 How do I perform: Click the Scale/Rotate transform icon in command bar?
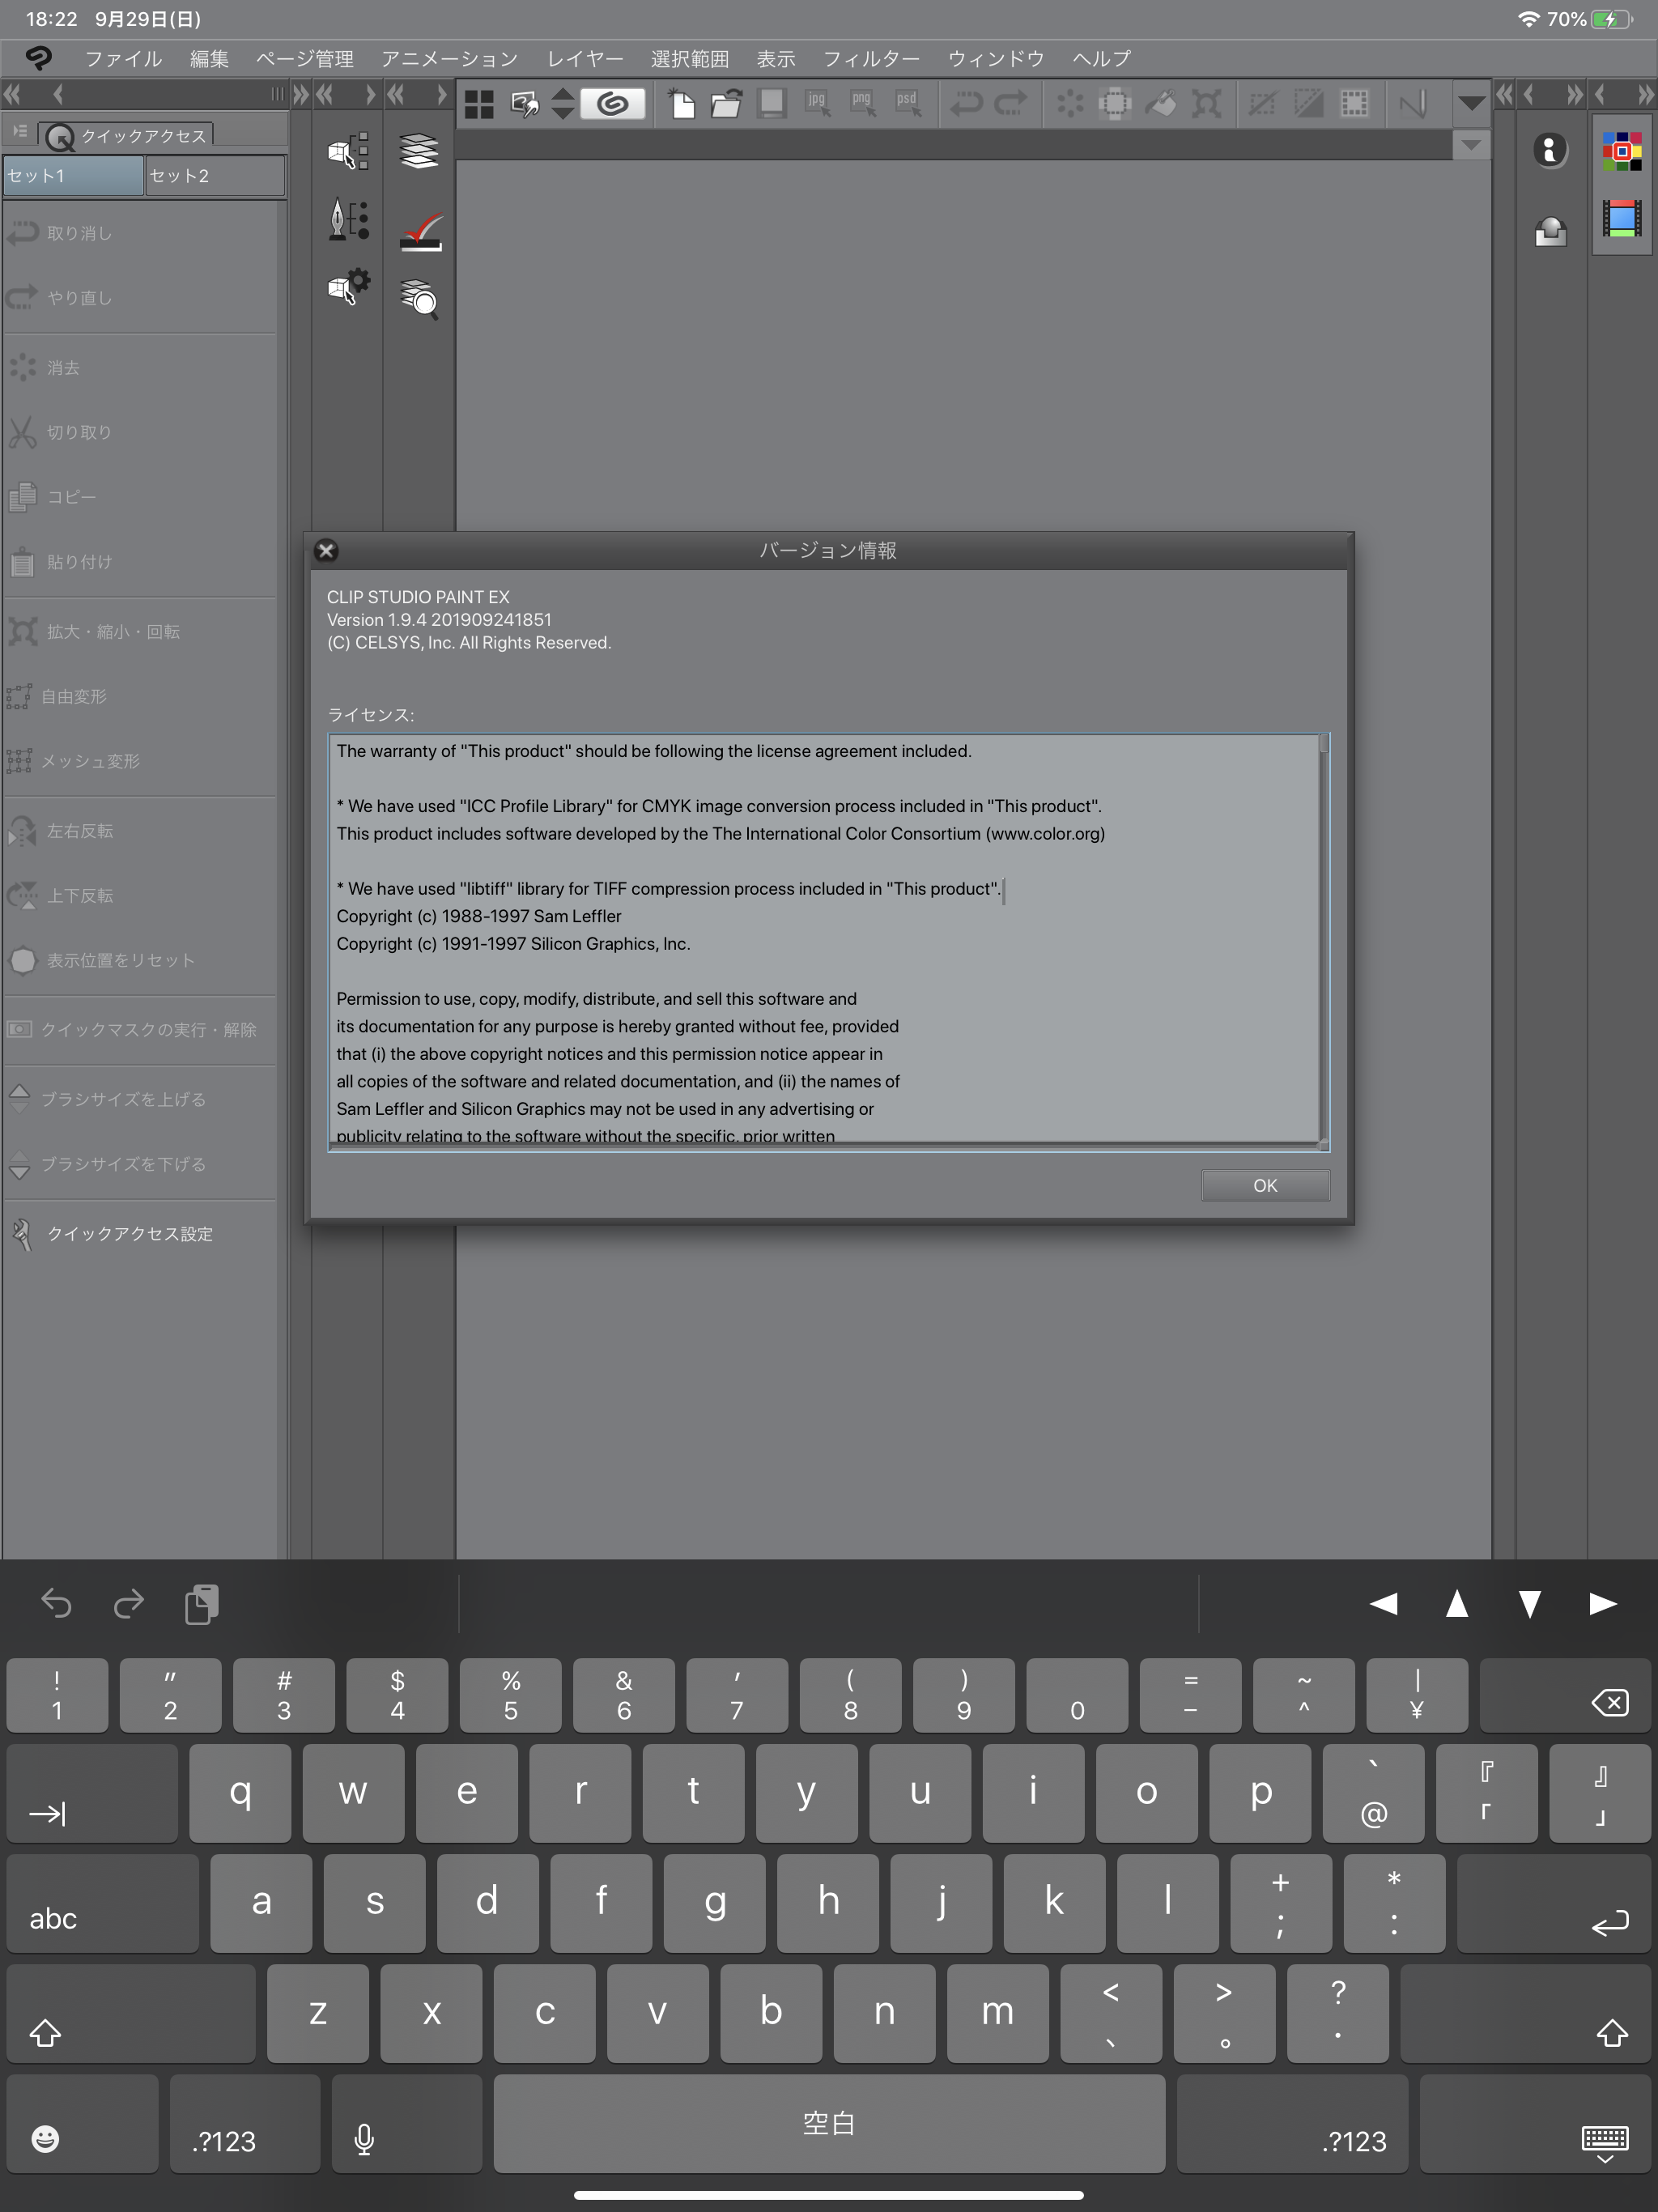1206,104
